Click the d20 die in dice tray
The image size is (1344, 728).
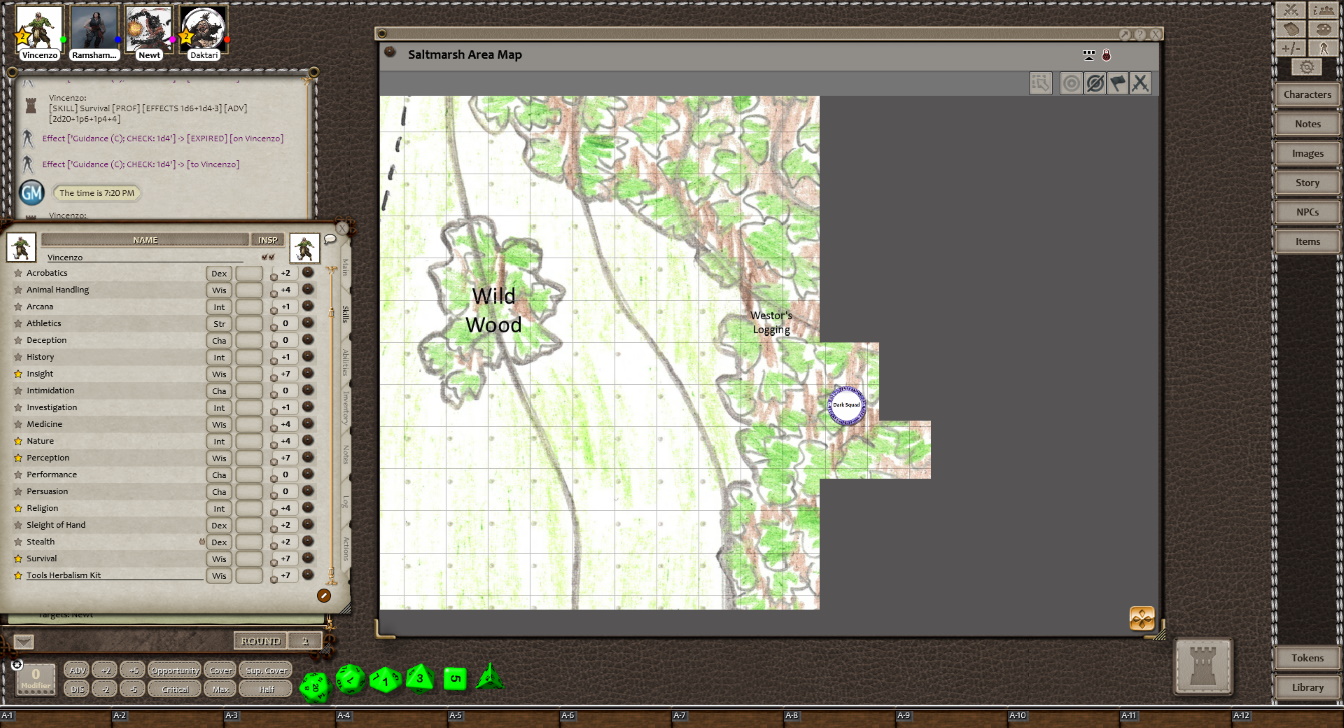pyautogui.click(x=316, y=685)
